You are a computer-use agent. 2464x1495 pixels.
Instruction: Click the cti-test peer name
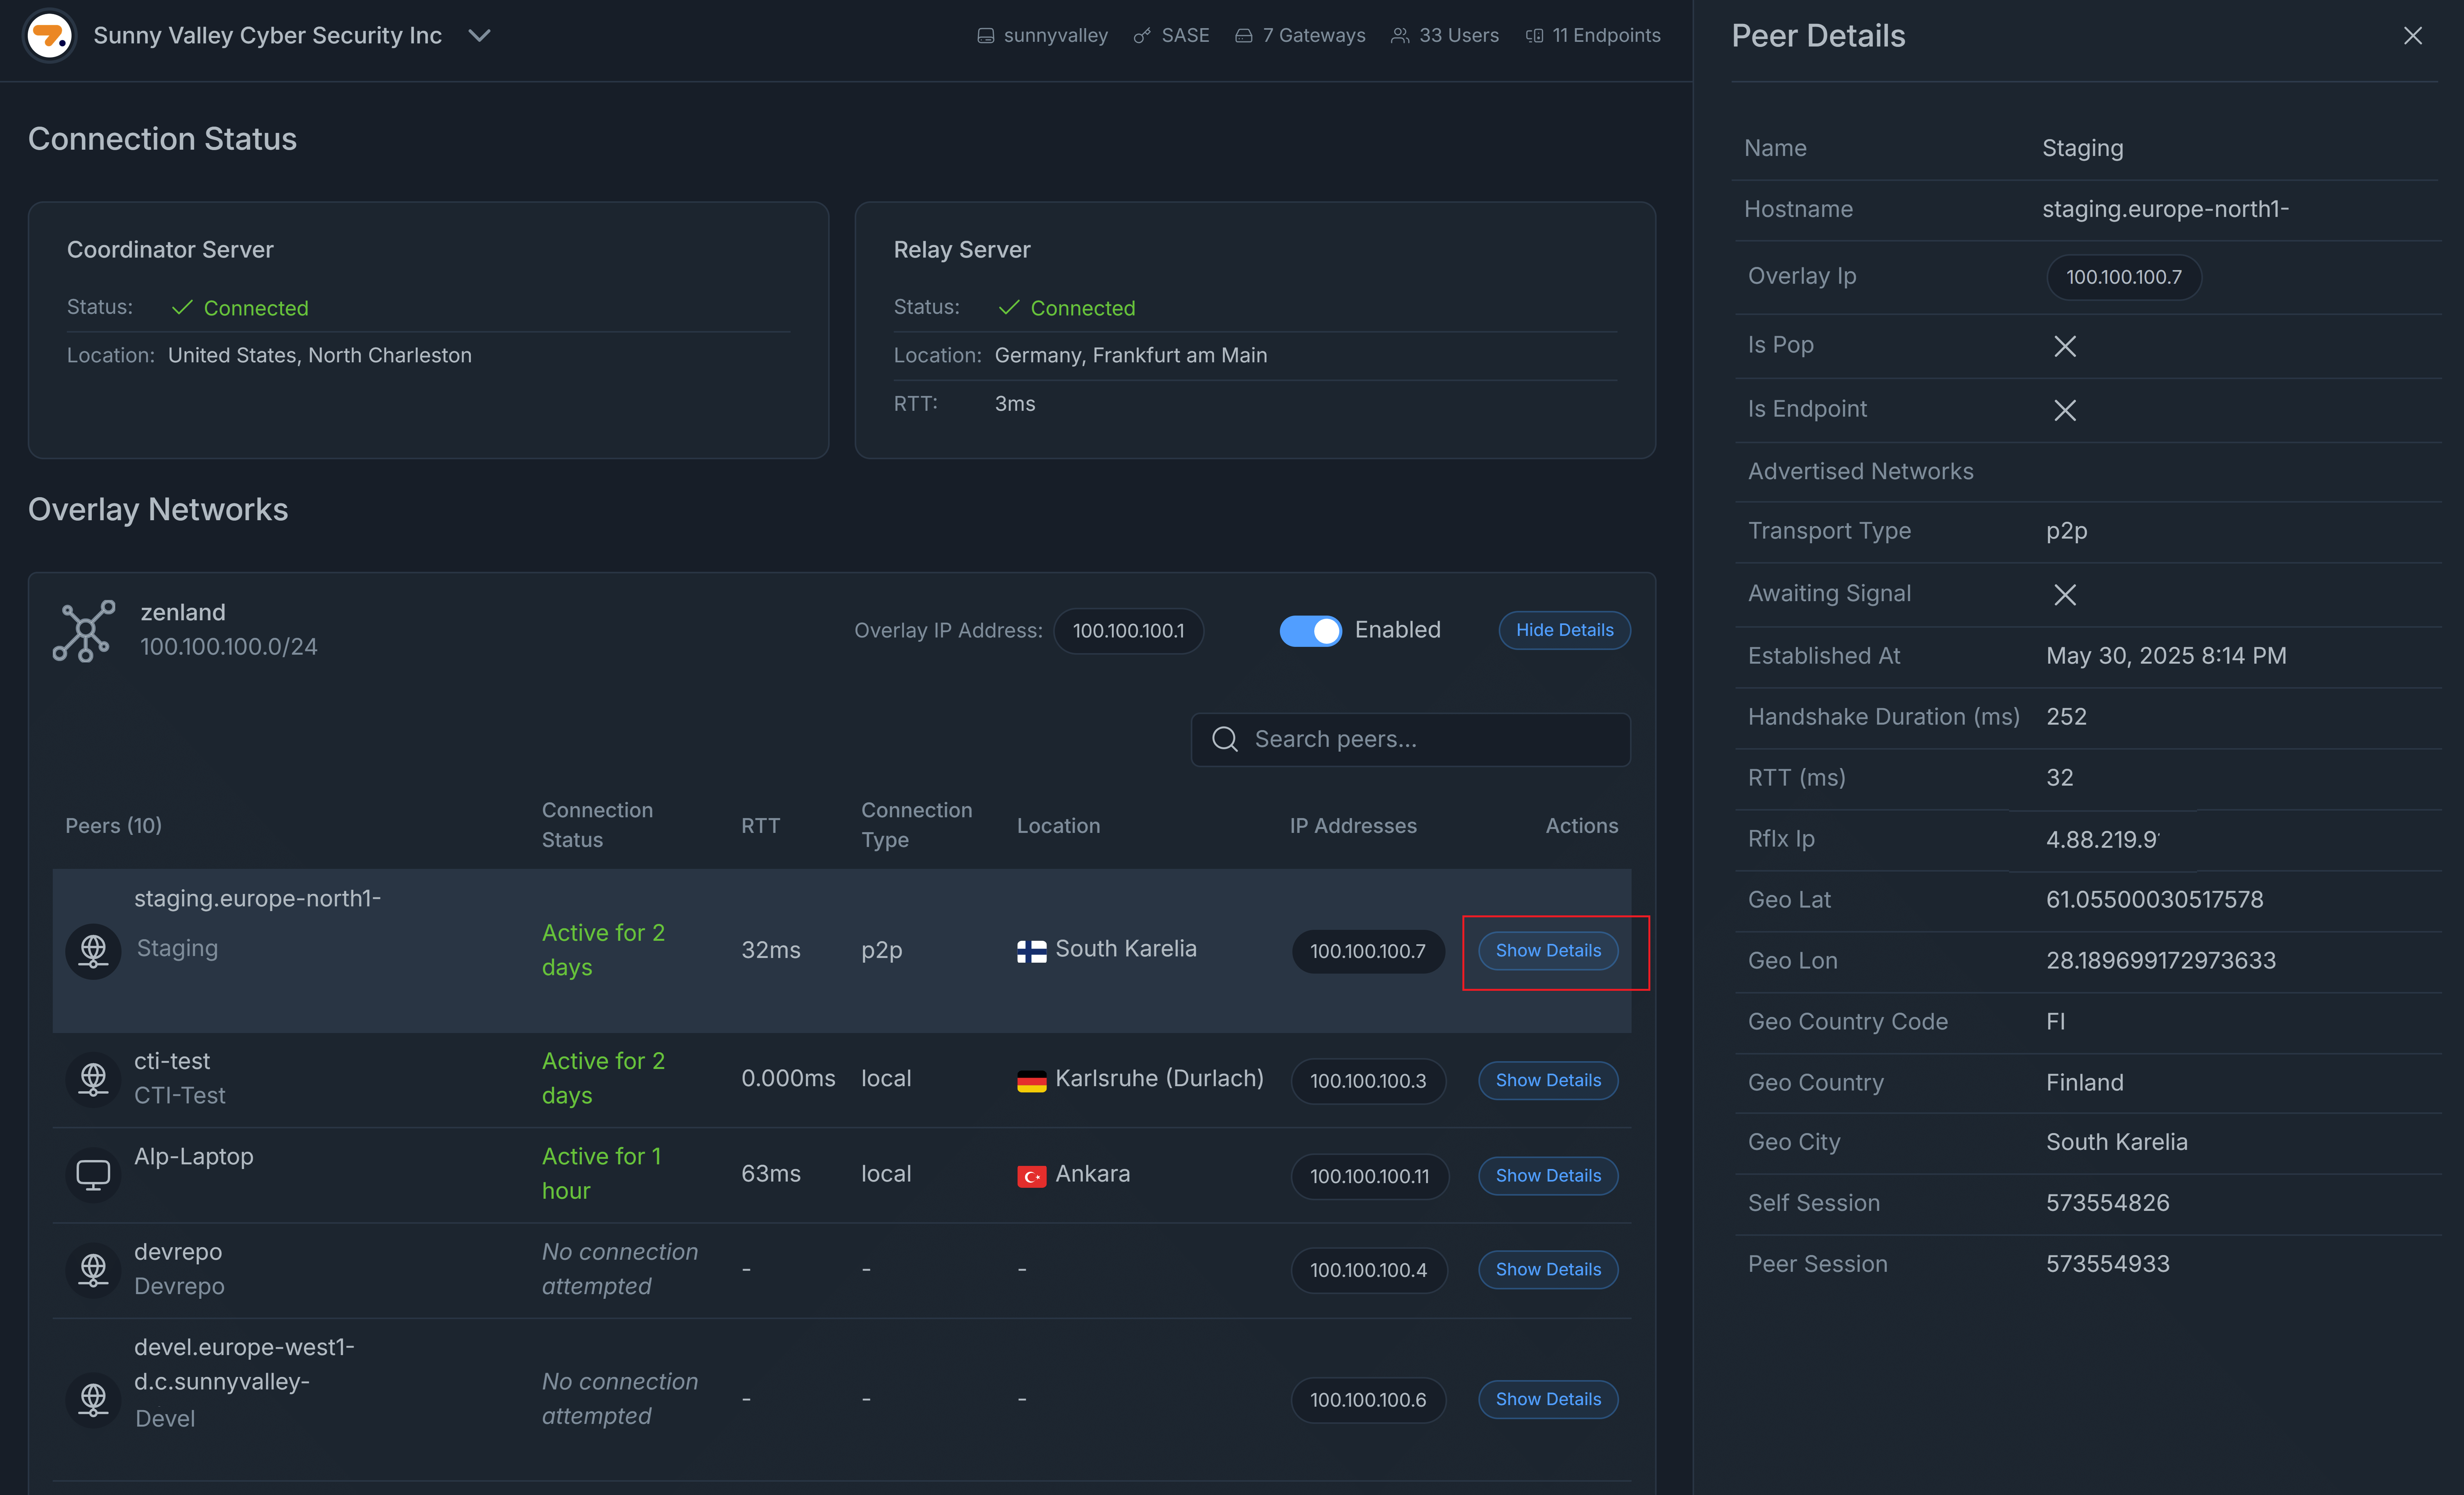pos(172,1061)
